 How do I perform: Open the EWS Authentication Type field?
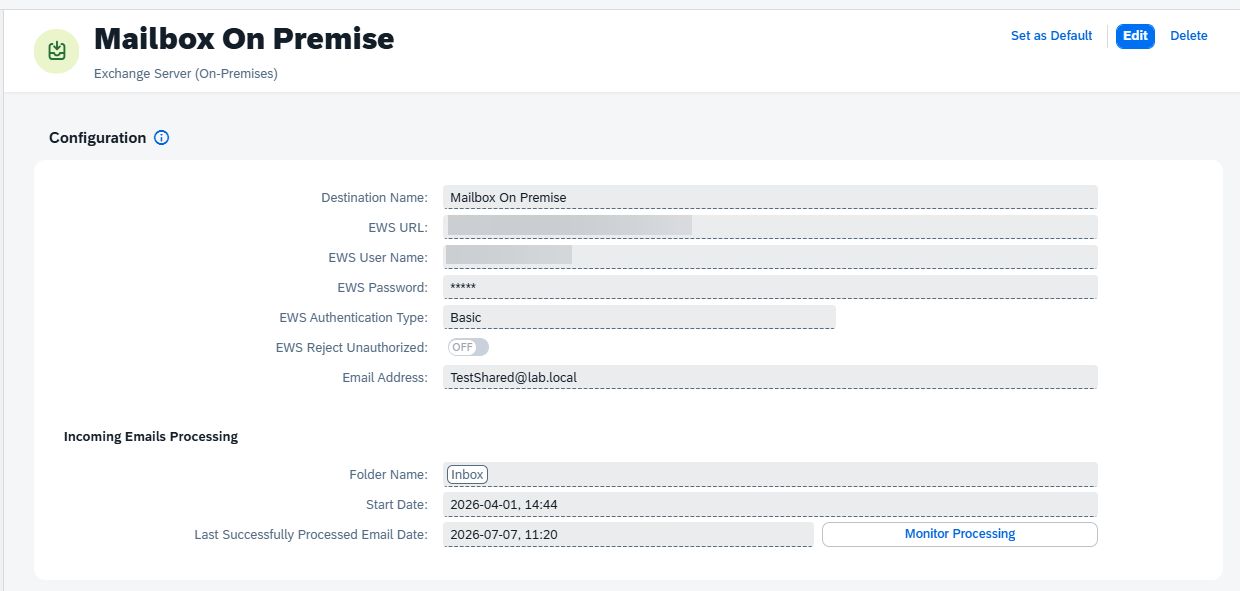click(639, 317)
